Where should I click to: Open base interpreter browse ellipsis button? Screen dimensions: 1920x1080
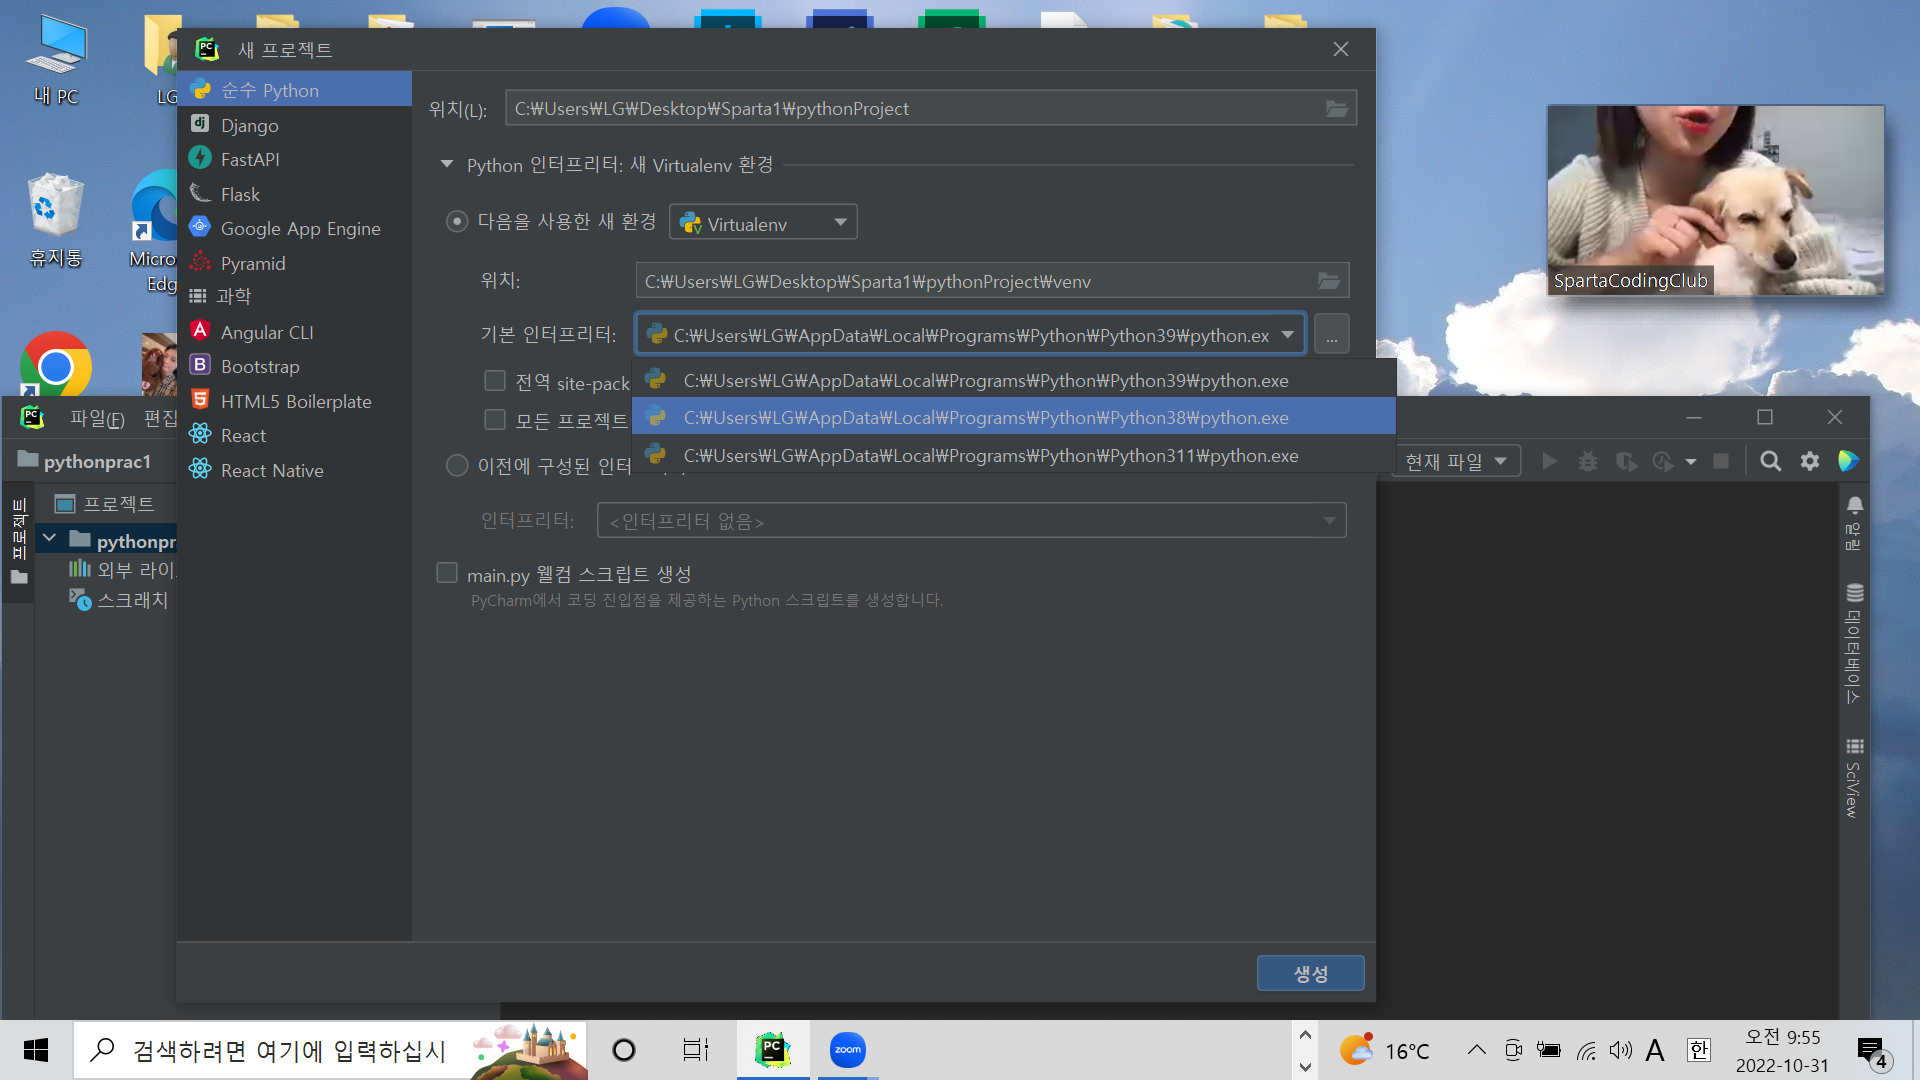click(1331, 335)
